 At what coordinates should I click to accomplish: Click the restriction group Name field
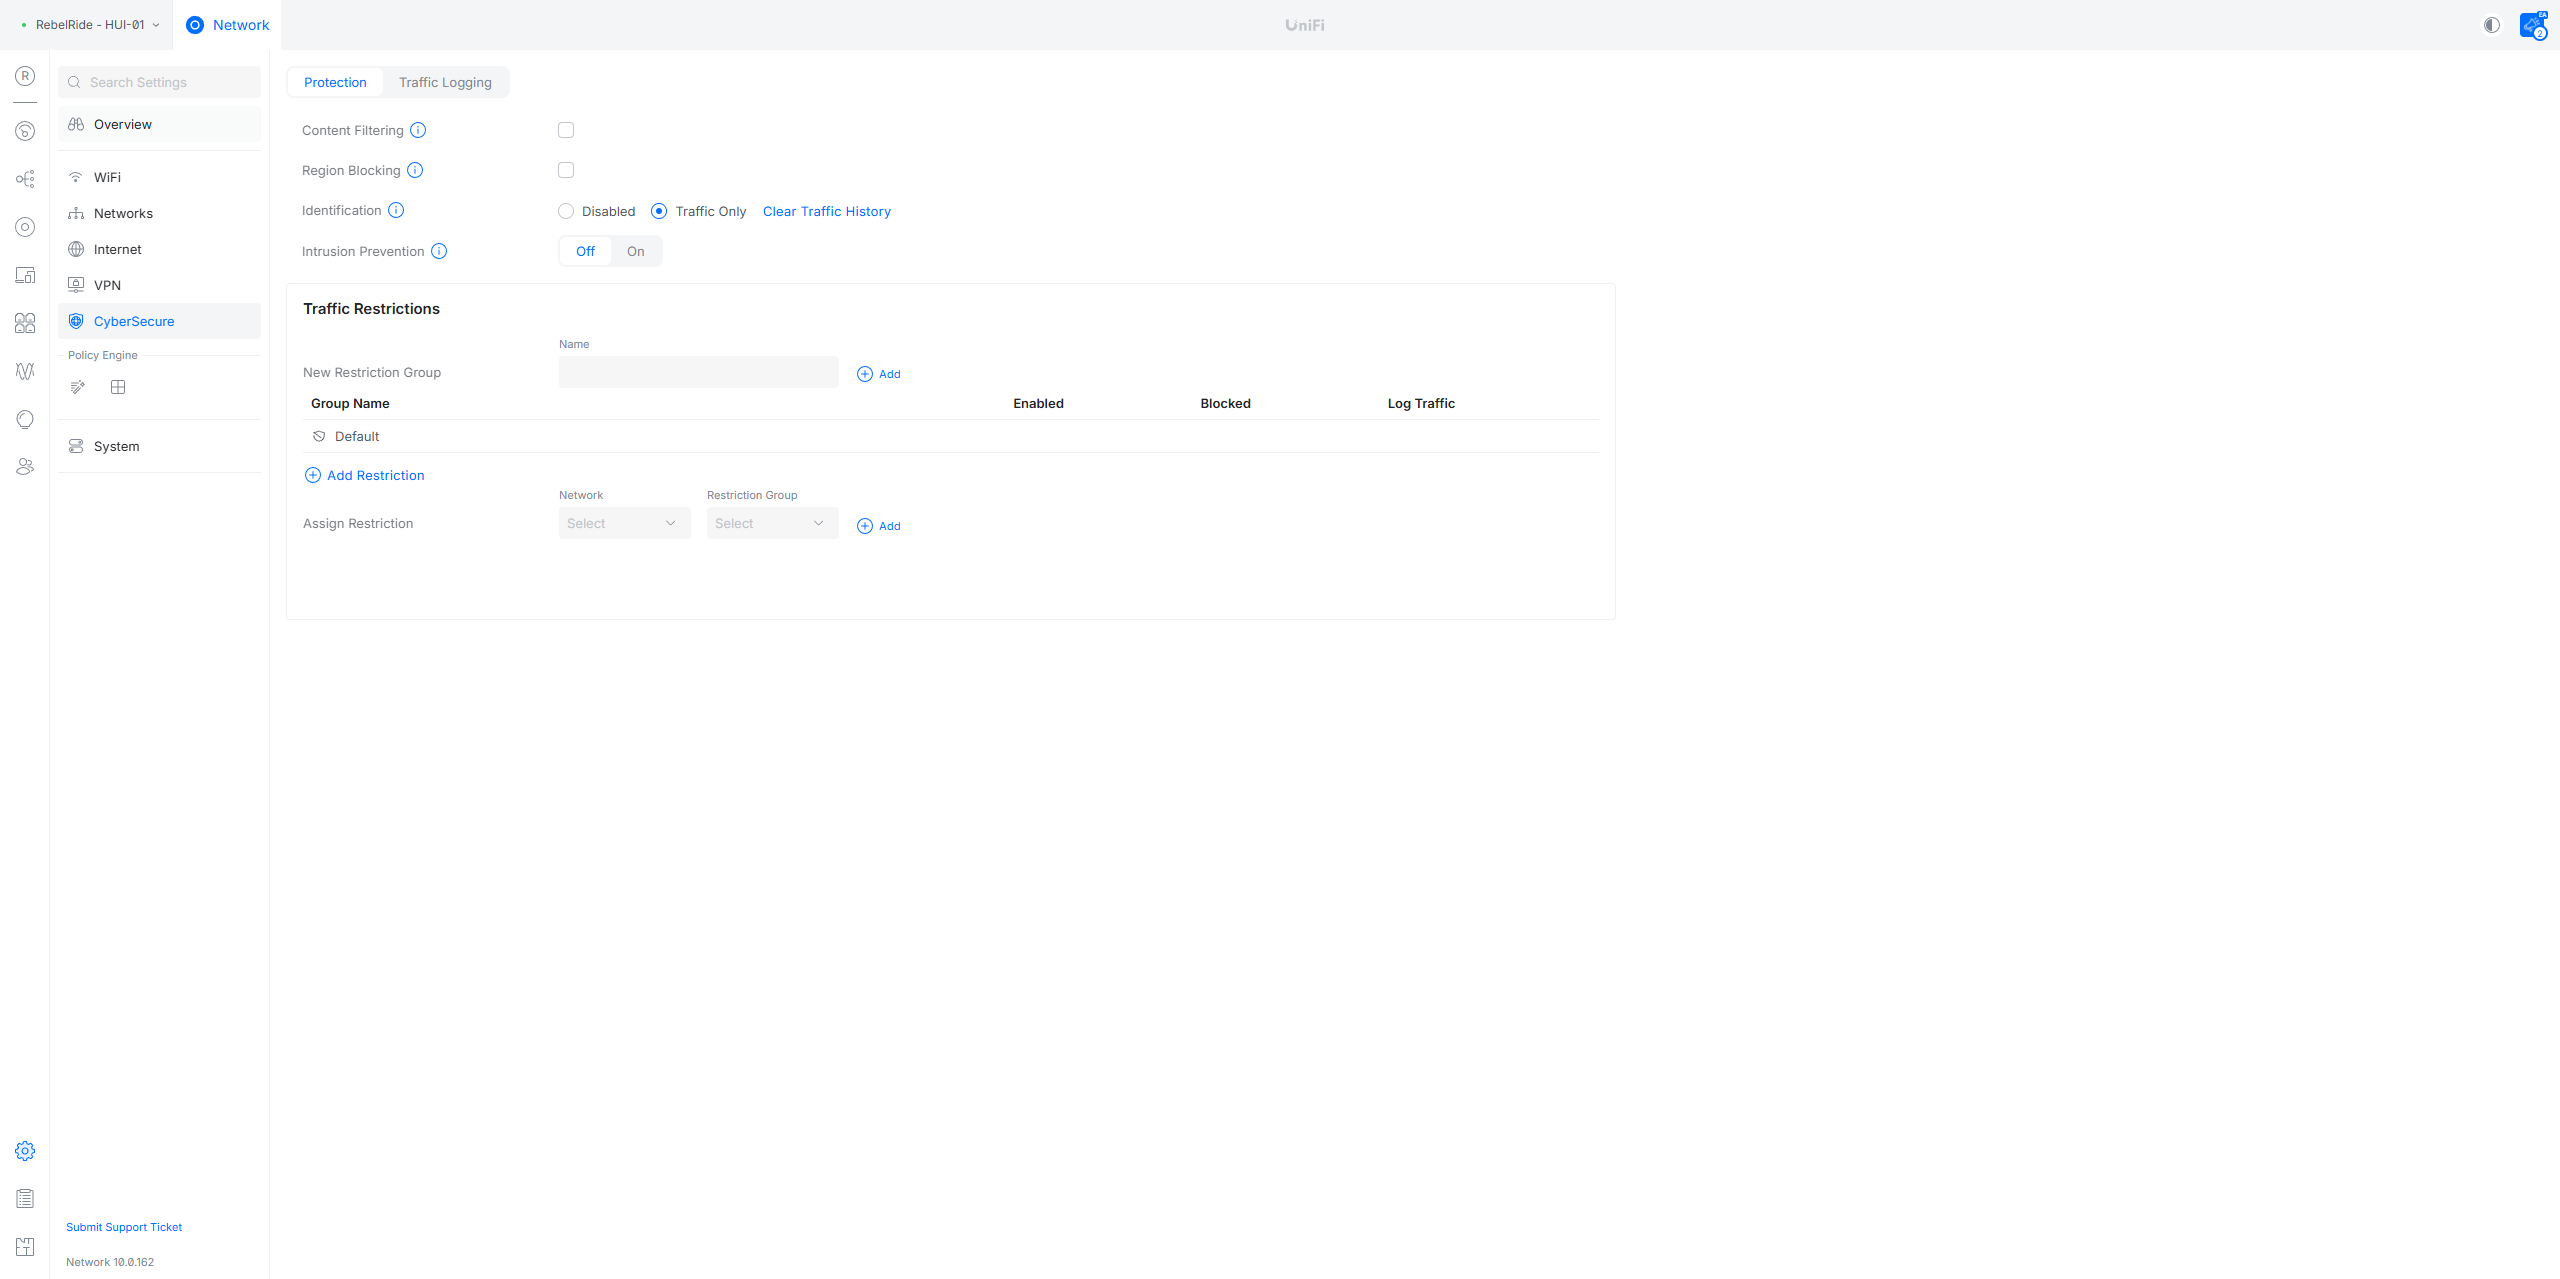(698, 372)
